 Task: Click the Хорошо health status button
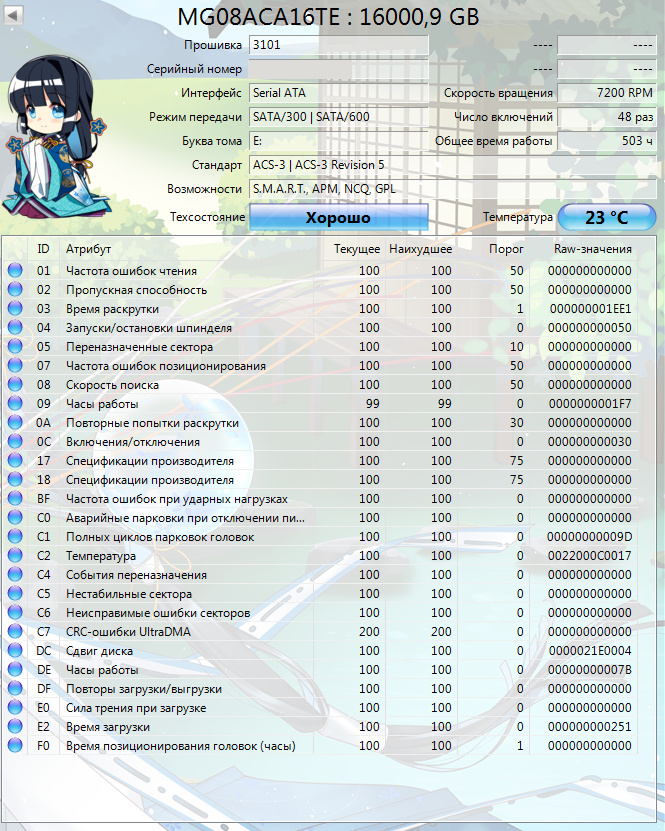click(339, 217)
